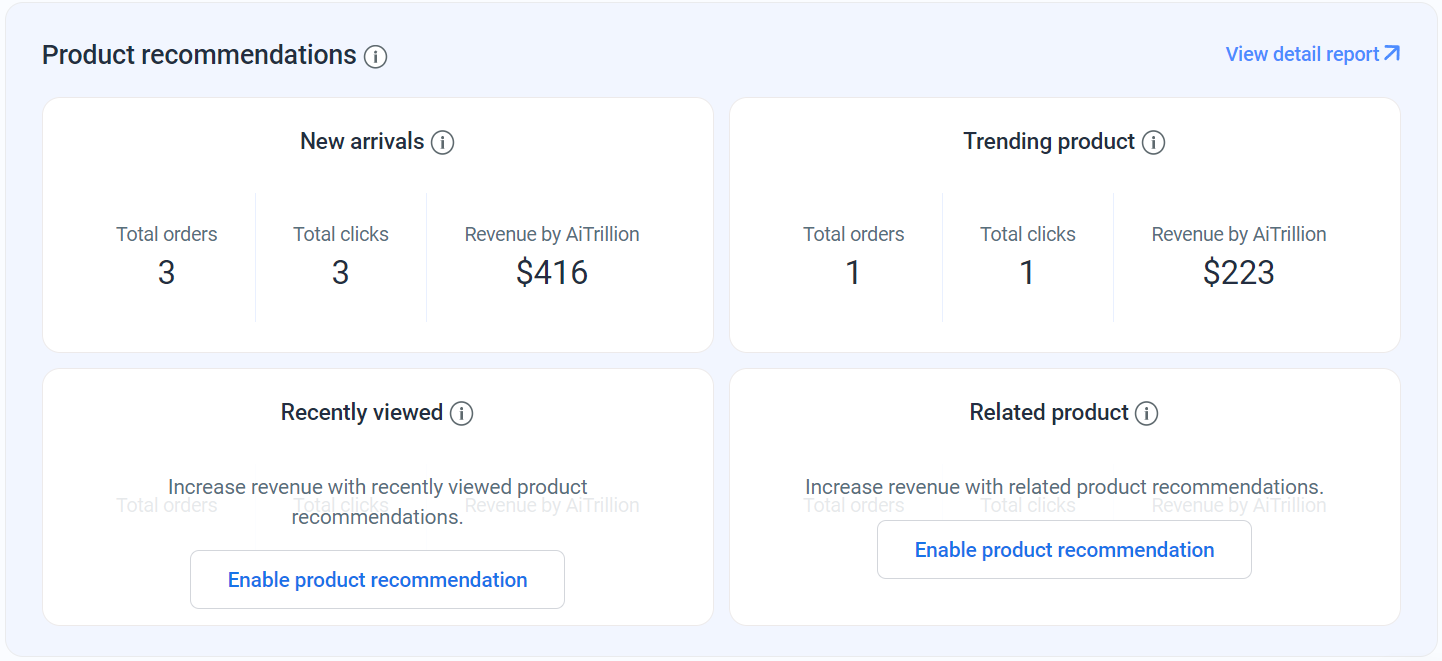Click Trending product Total orders value
The image size is (1442, 661).
click(x=853, y=273)
